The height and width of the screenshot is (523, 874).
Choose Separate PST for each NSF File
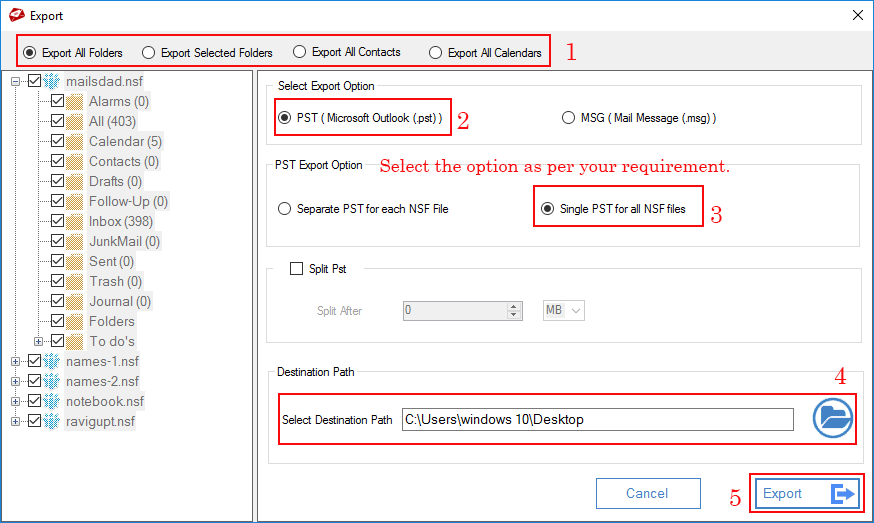click(x=284, y=209)
